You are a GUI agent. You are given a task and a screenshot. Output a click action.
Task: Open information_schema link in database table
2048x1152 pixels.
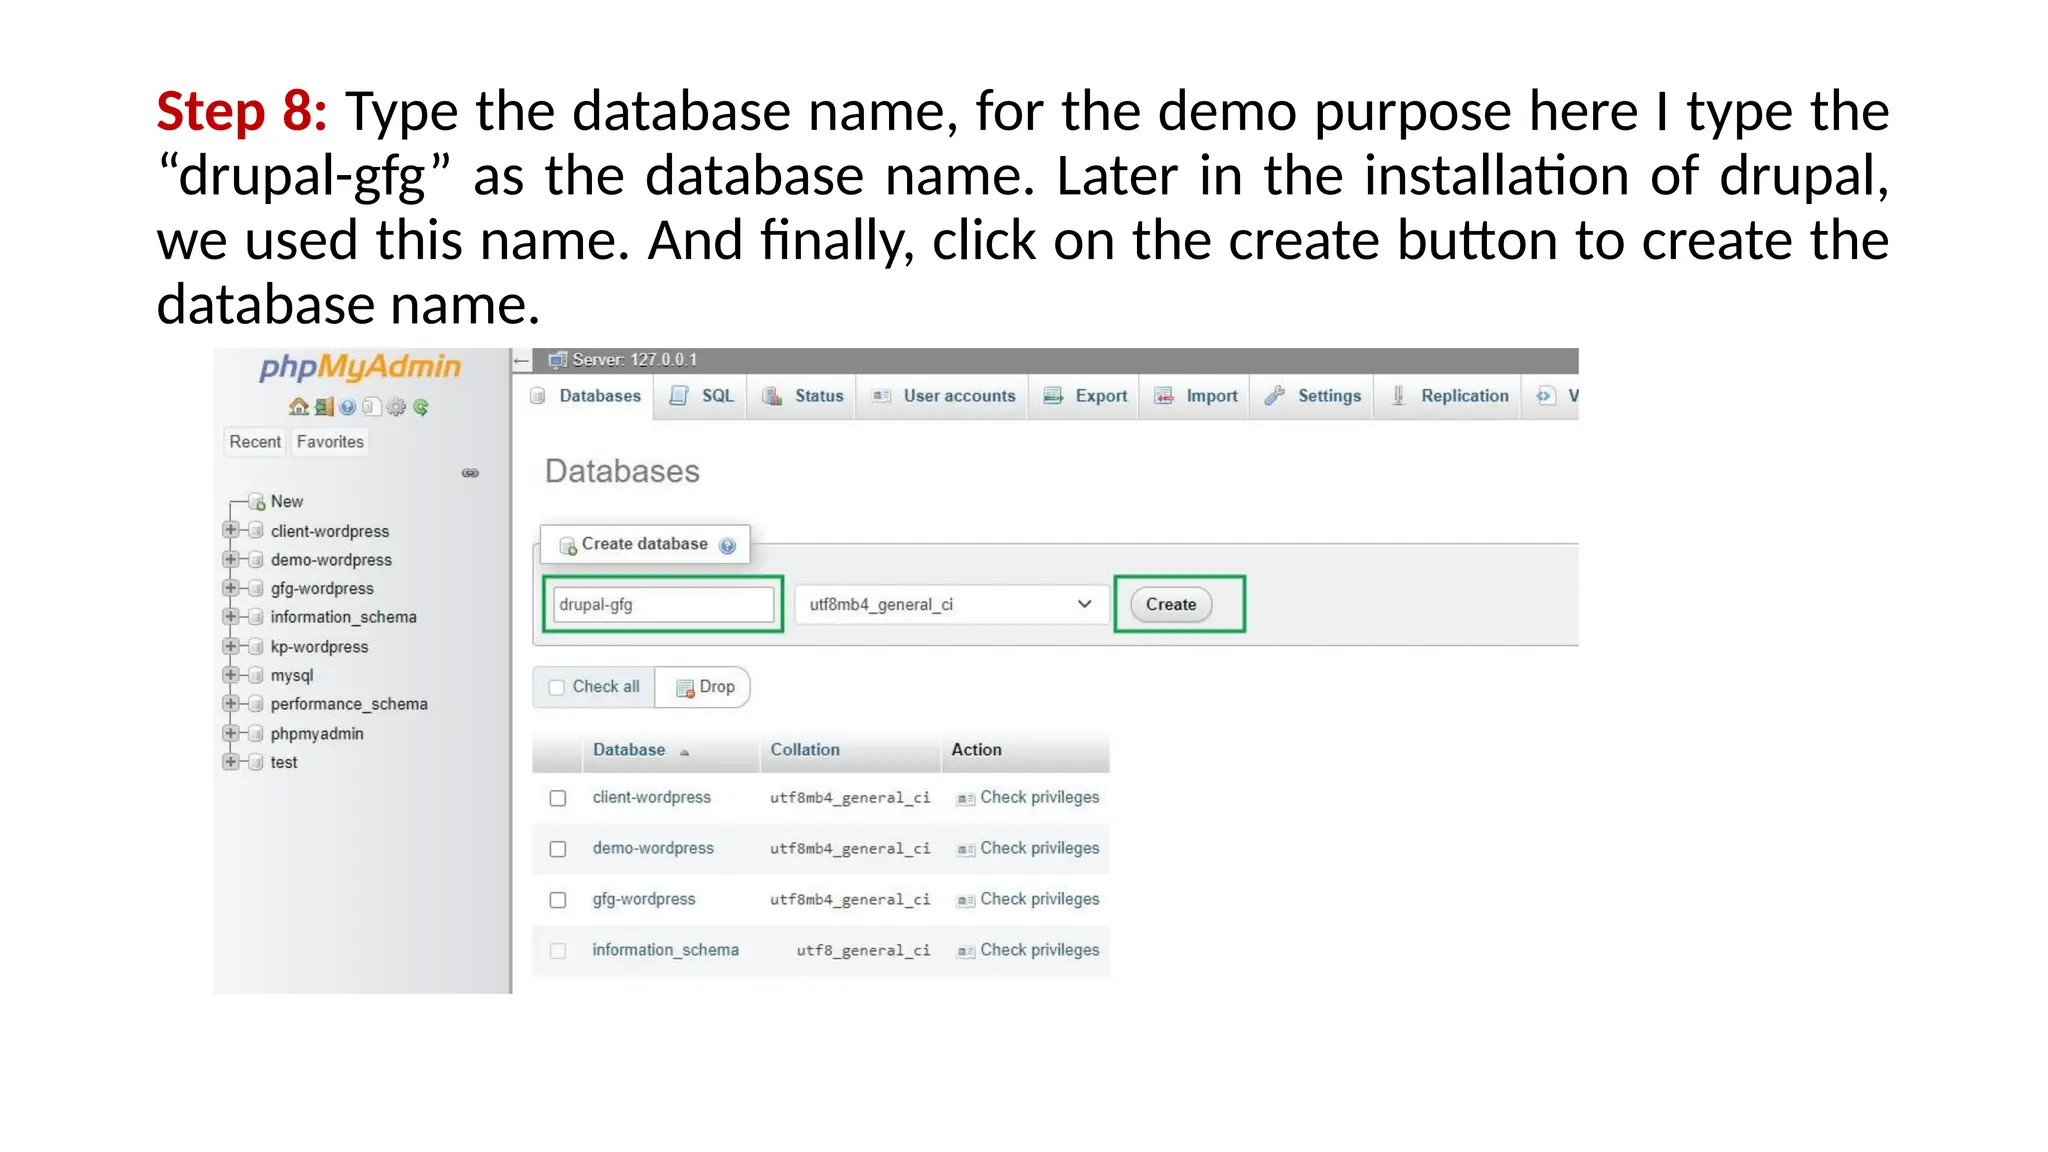pyautogui.click(x=666, y=950)
